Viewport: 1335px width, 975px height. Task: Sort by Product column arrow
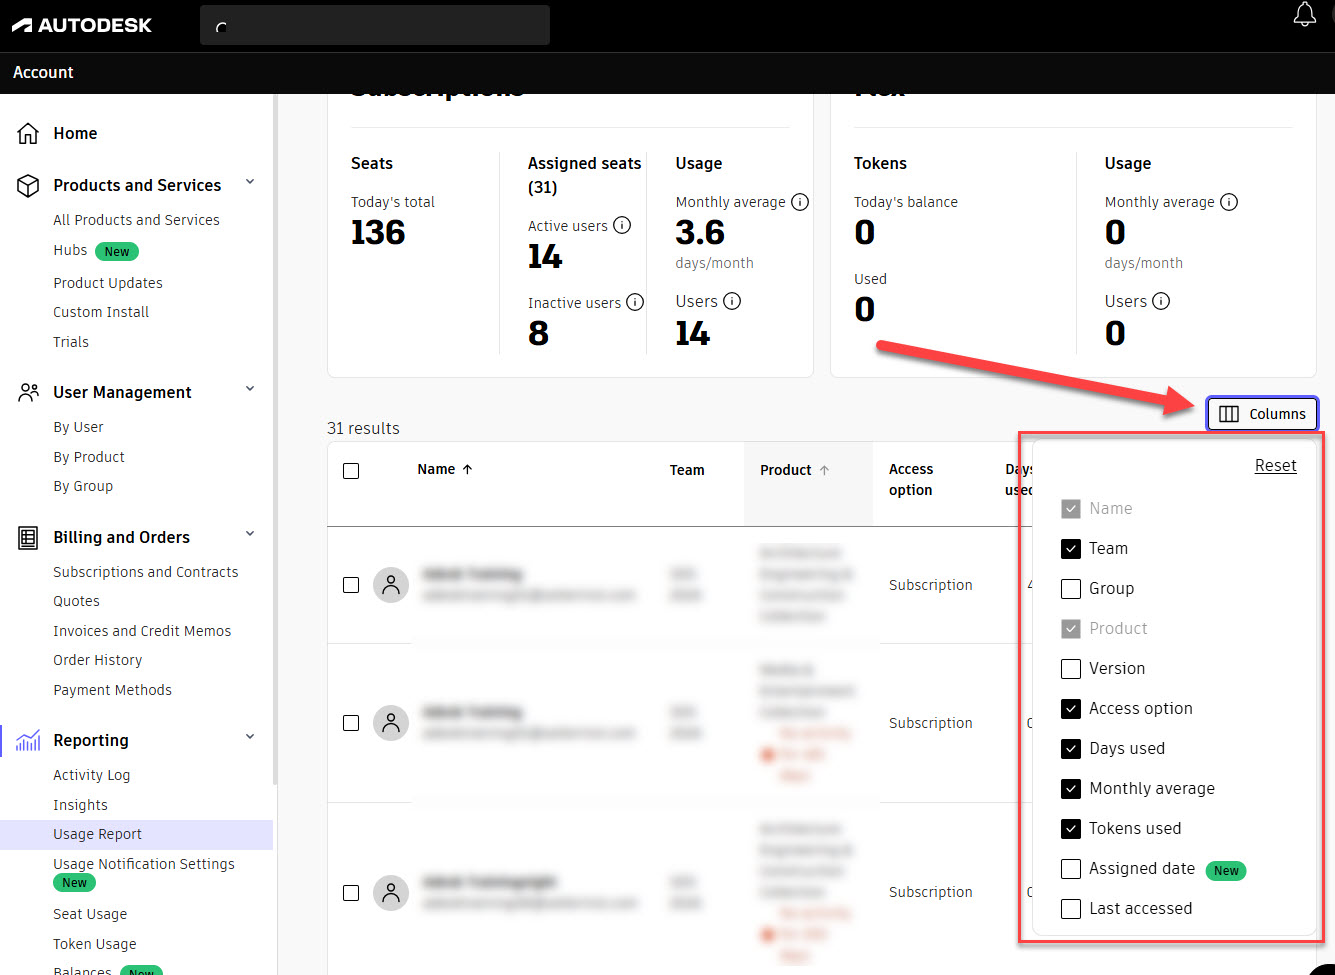coord(824,470)
